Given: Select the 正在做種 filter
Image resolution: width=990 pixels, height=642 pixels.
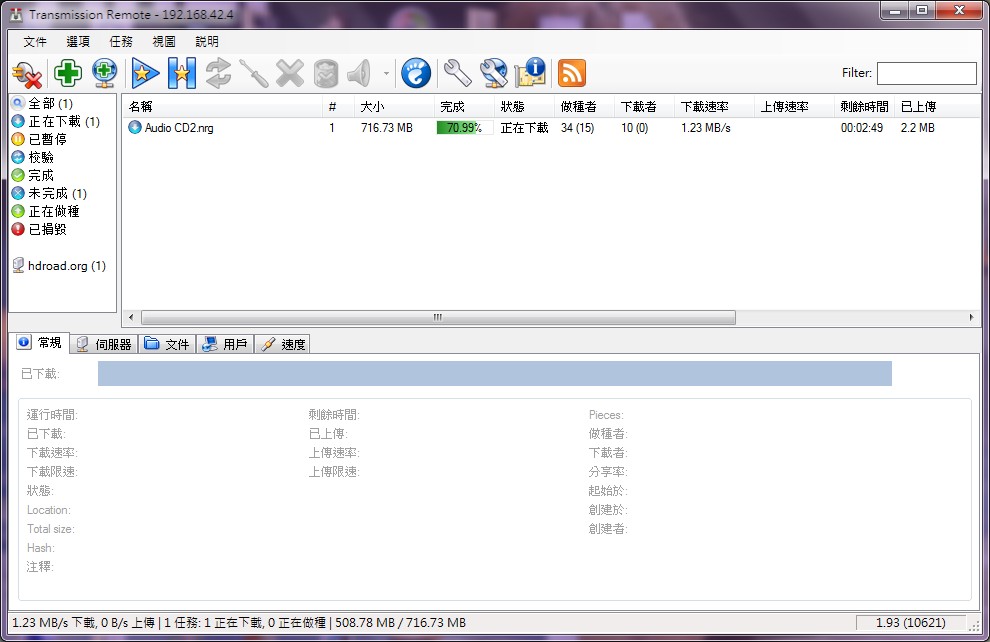Looking at the screenshot, I should [x=45, y=211].
